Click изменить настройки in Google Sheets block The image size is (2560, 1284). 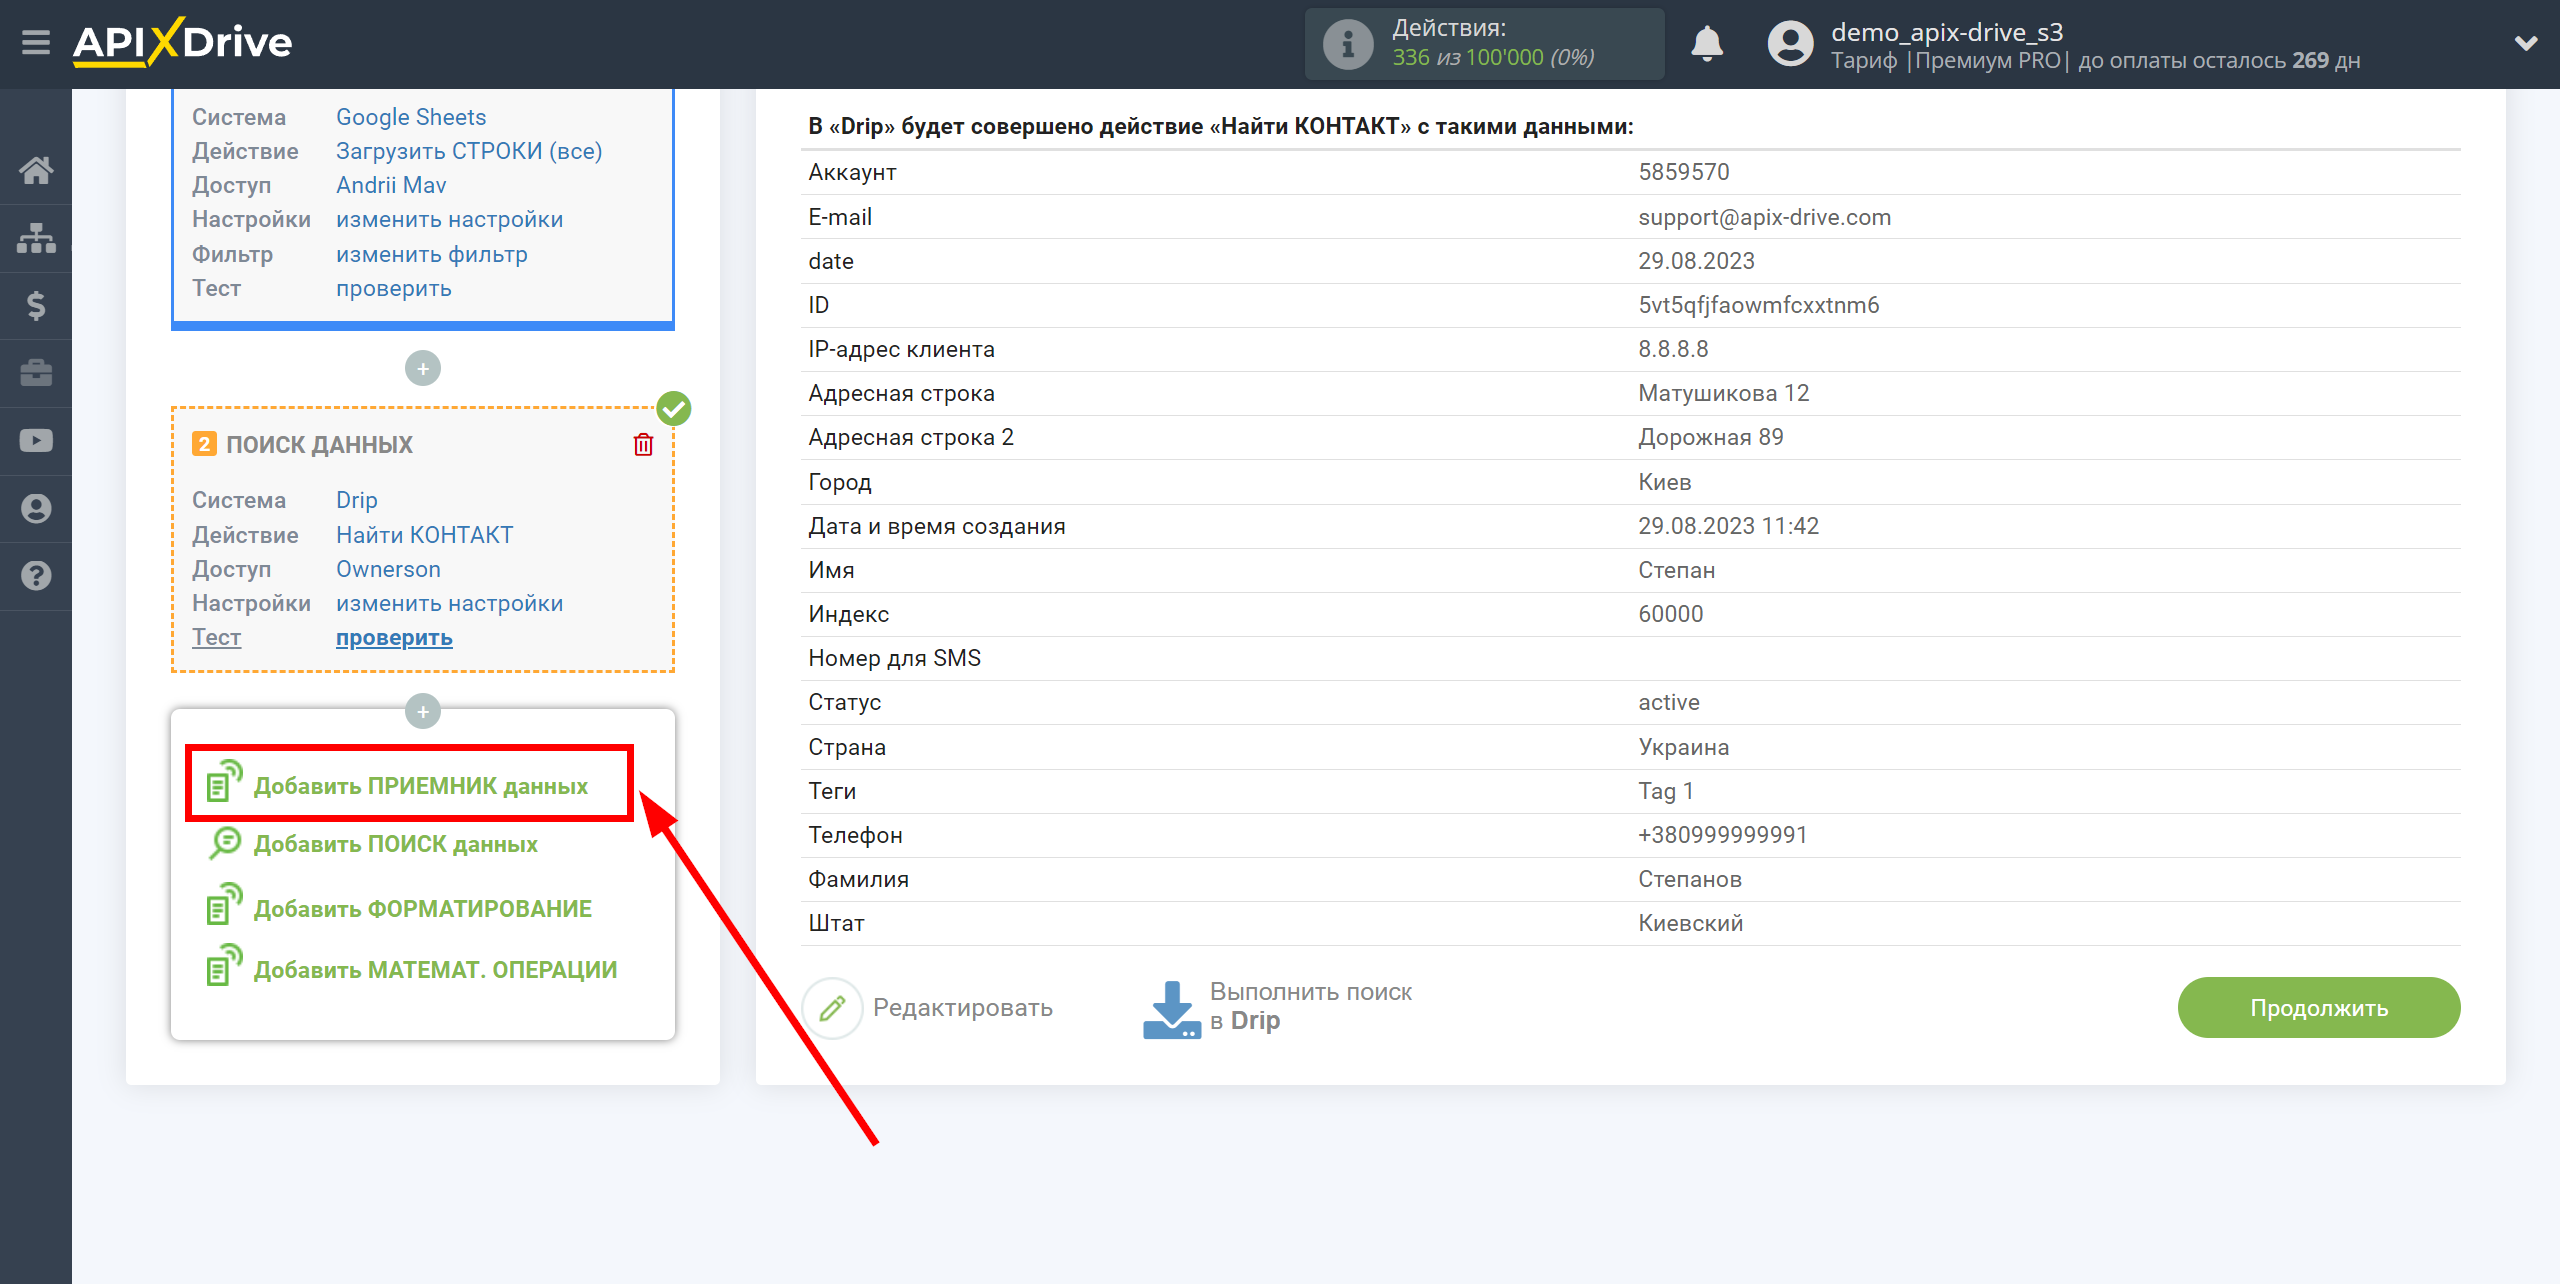click(x=449, y=219)
